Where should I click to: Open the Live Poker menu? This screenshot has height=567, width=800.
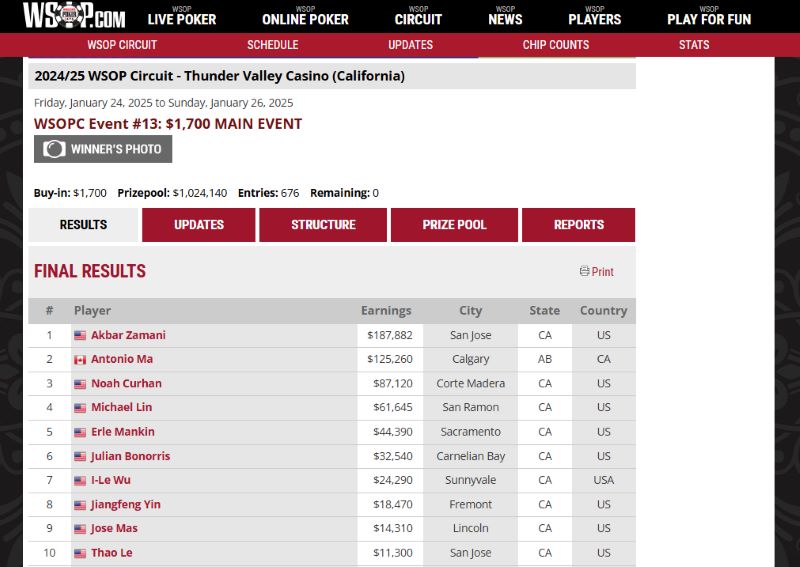pyautogui.click(x=182, y=16)
